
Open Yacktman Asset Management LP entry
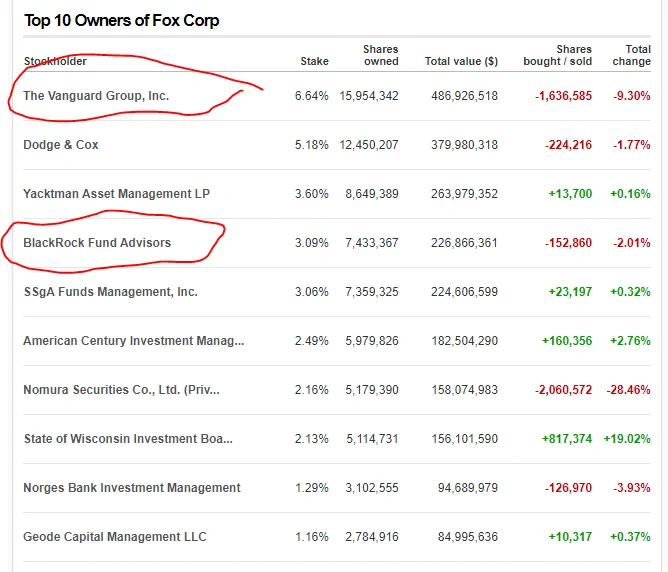116,194
